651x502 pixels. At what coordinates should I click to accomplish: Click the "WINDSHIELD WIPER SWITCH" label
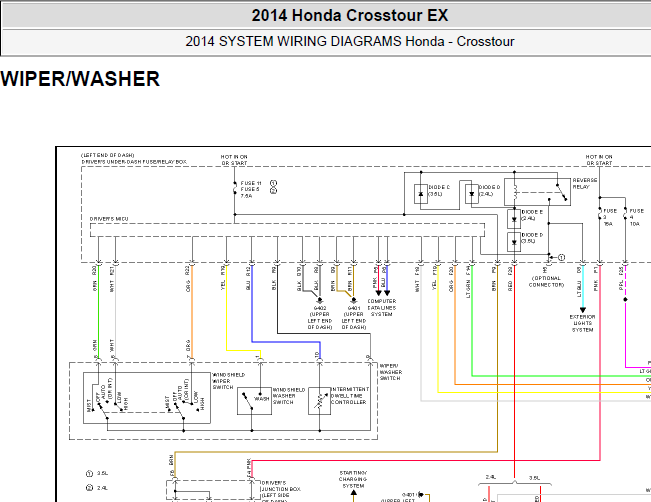228,381
